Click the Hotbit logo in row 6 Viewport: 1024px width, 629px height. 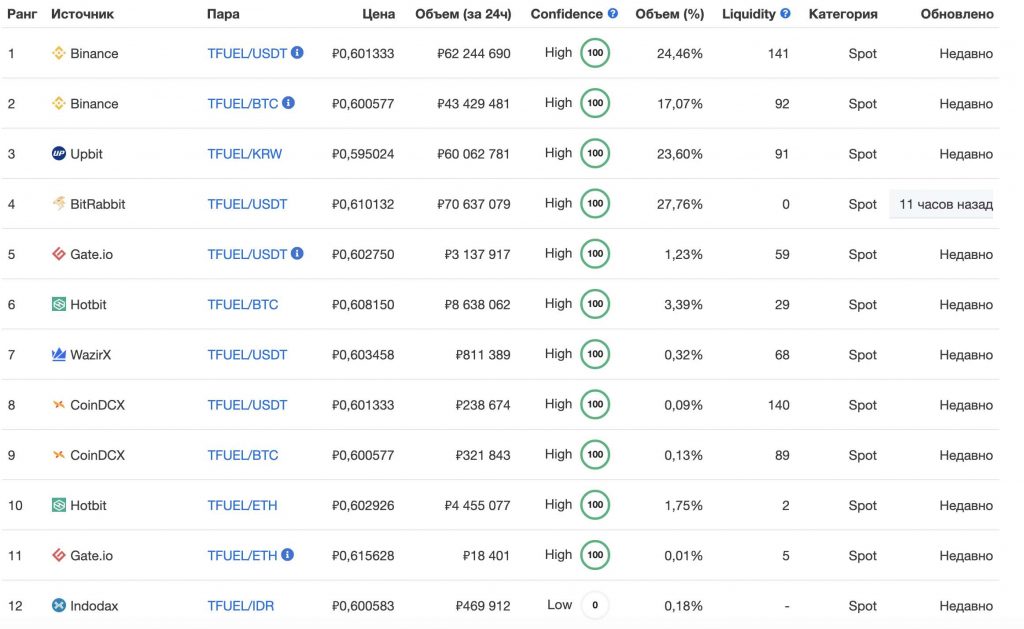(59, 305)
